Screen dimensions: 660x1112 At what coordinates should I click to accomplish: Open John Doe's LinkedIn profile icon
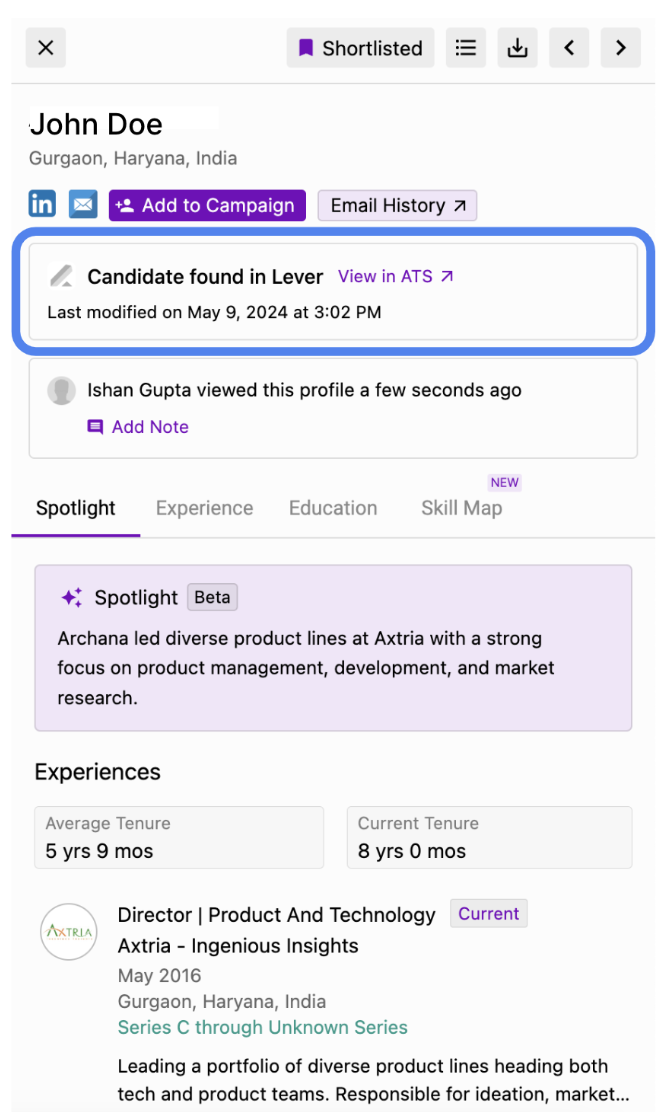tap(42, 204)
